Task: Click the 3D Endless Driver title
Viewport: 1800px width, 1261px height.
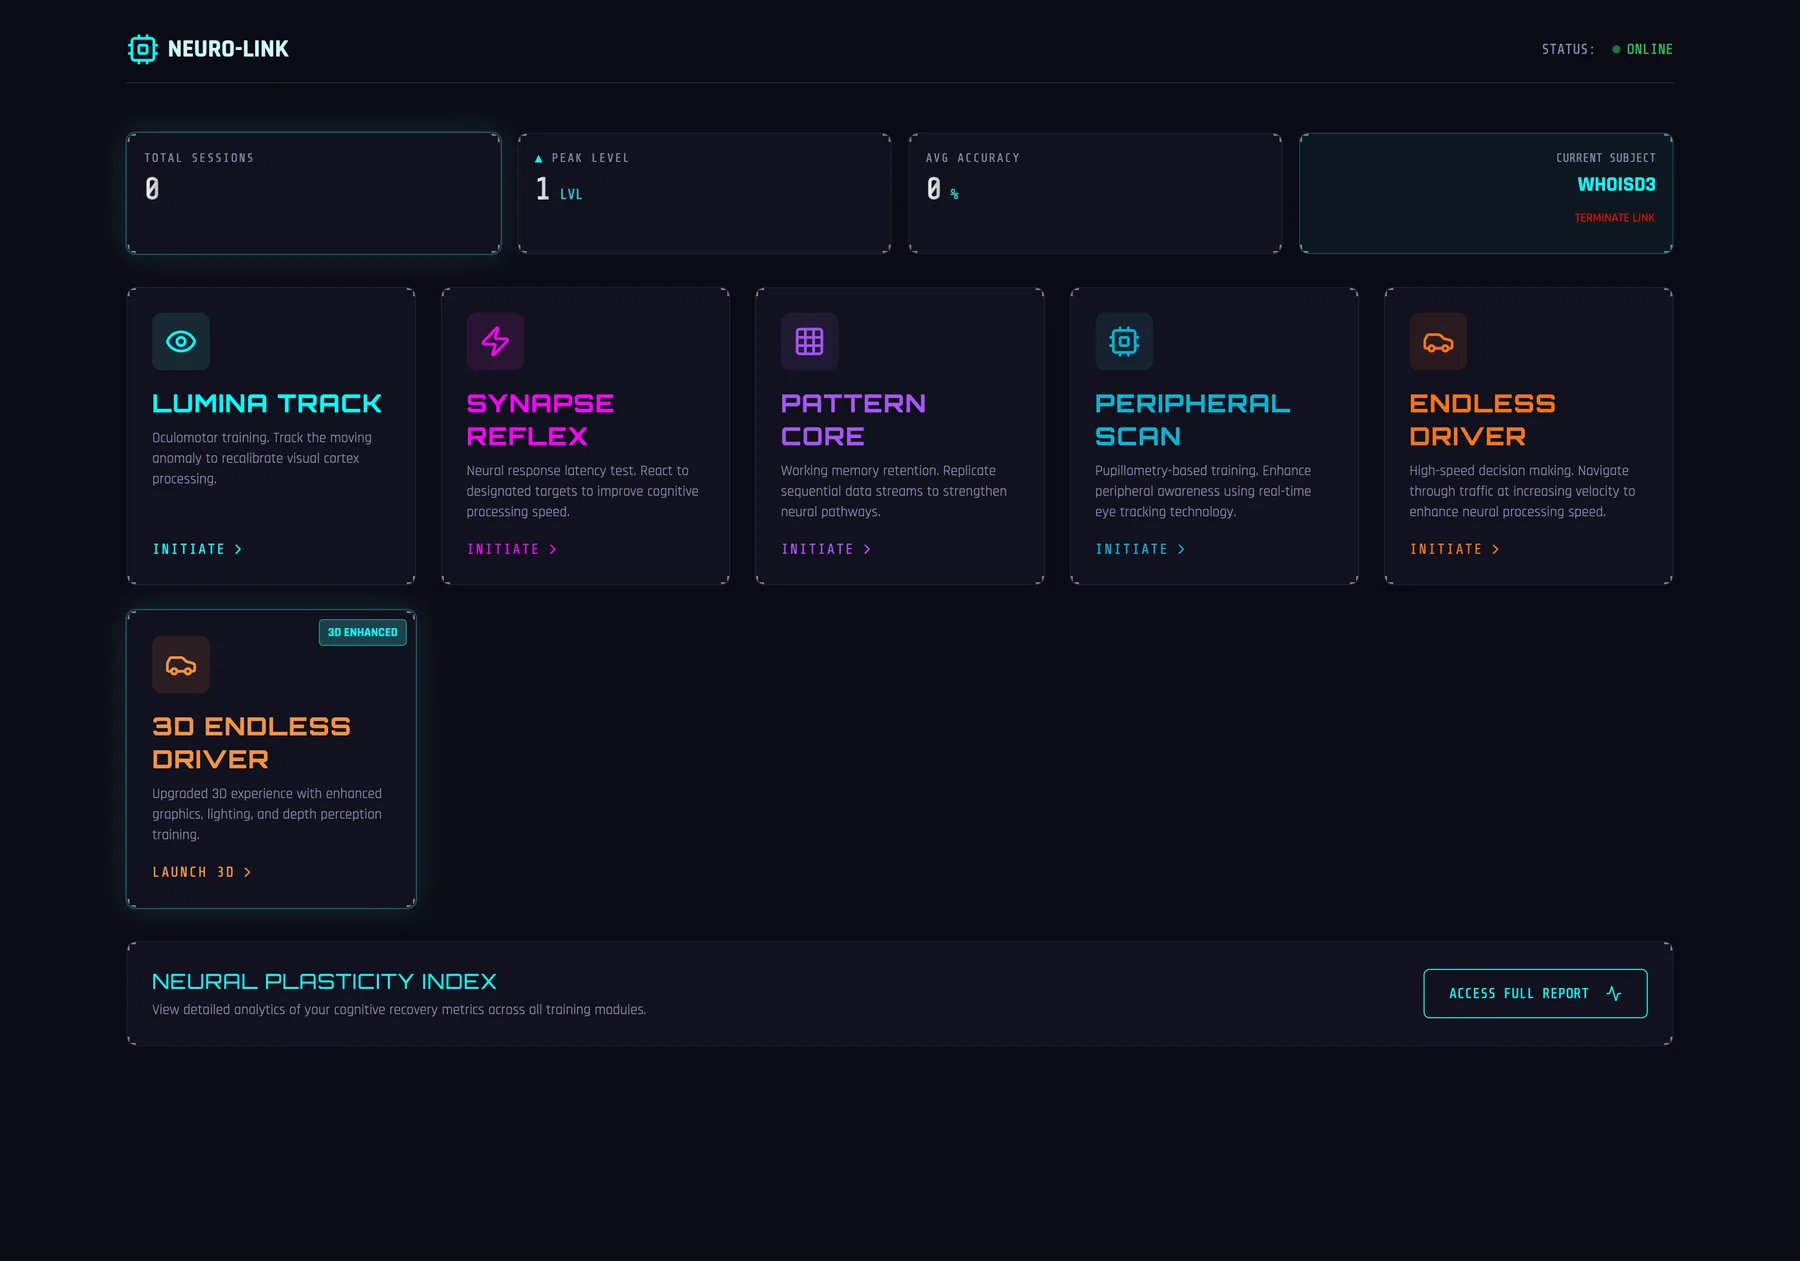Action: pos(251,743)
